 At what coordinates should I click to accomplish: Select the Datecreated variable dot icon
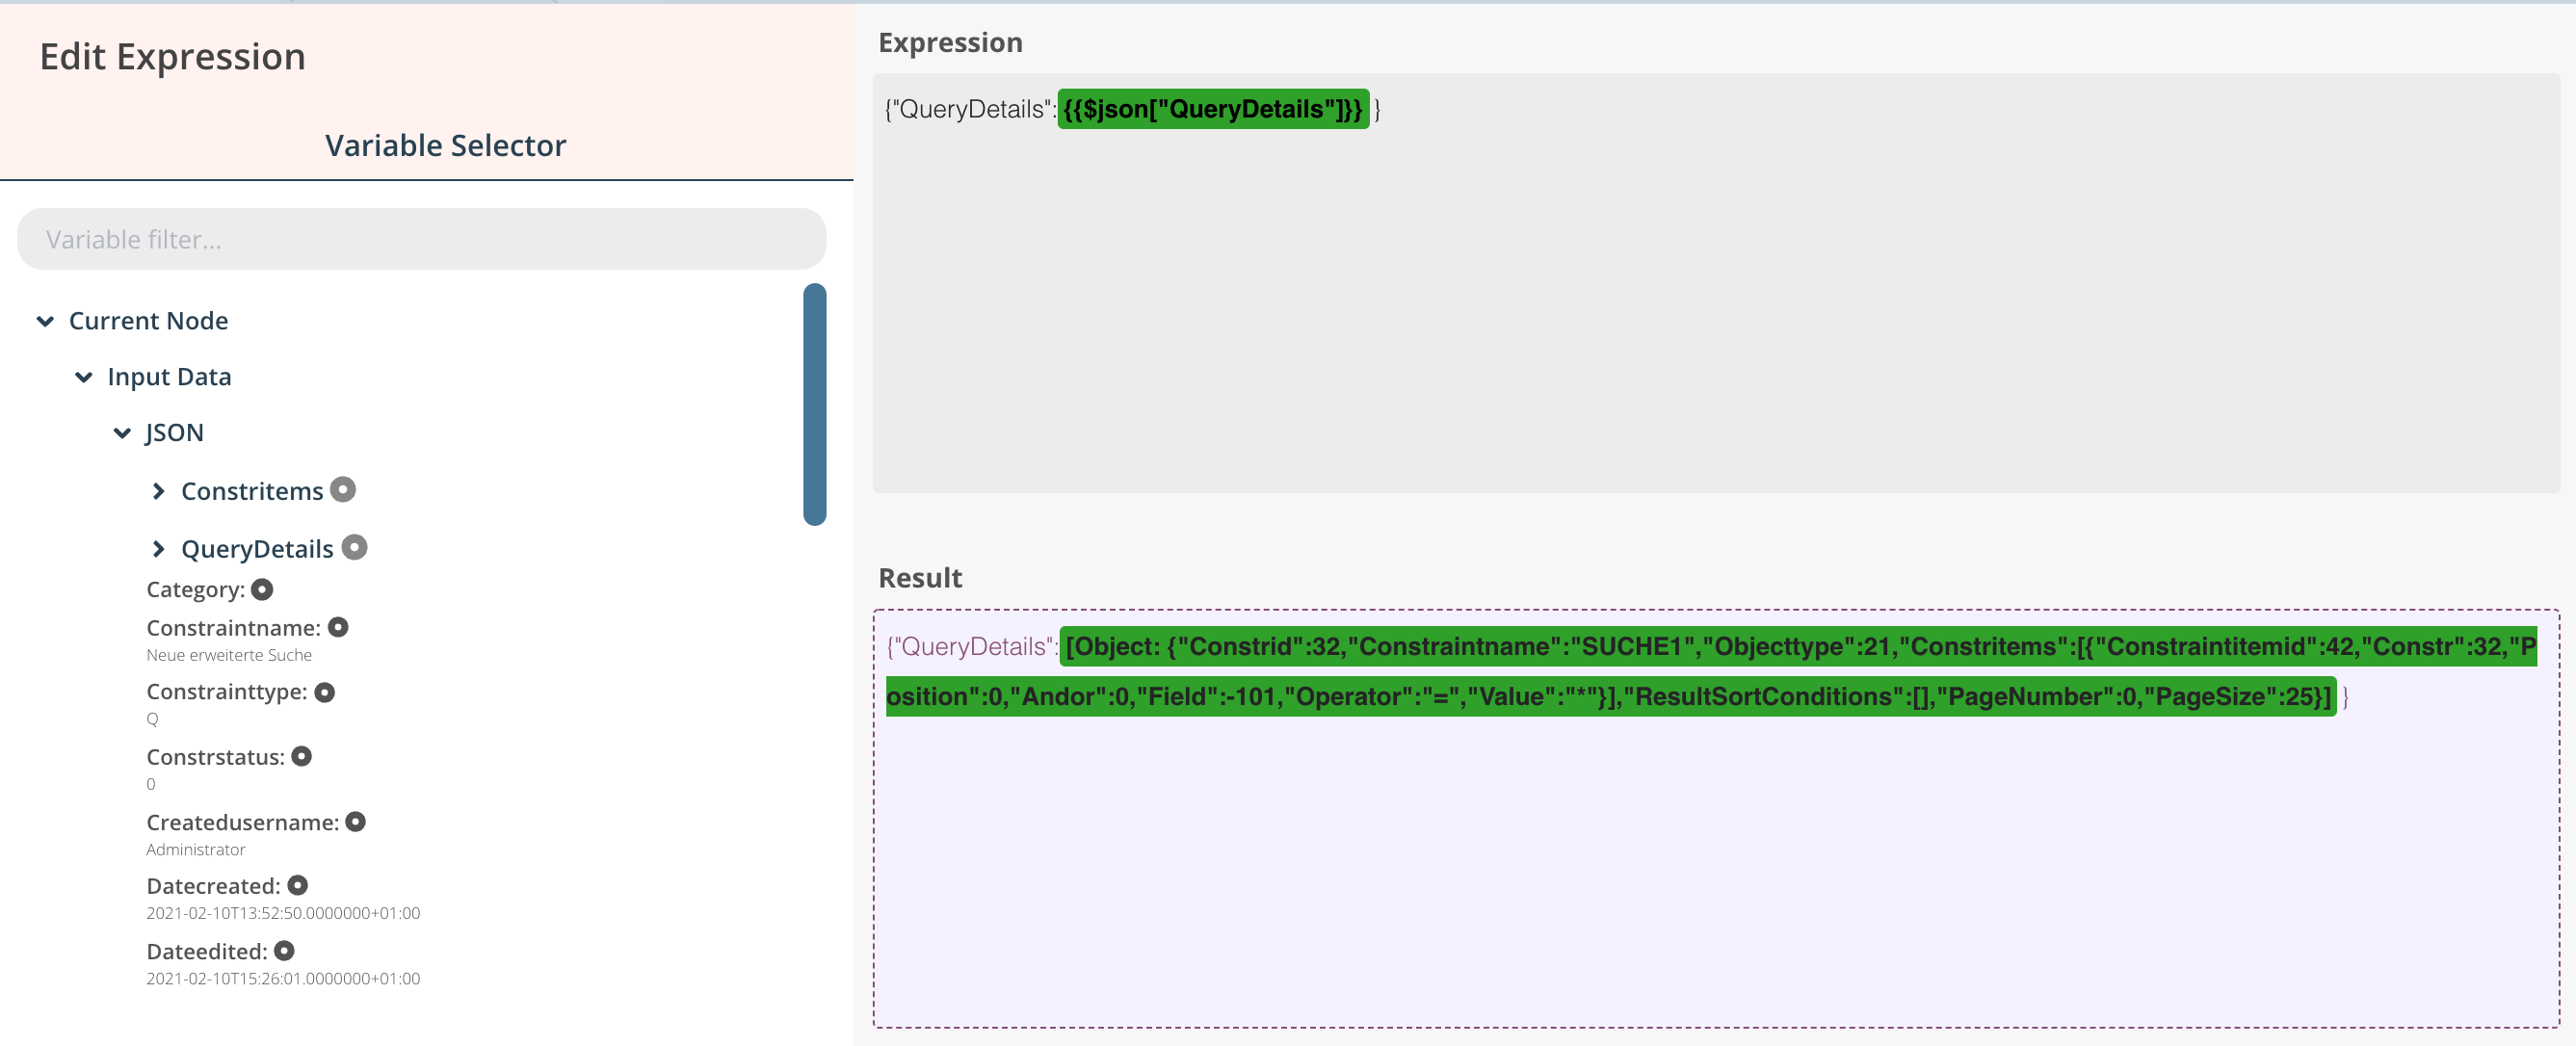[x=297, y=885]
